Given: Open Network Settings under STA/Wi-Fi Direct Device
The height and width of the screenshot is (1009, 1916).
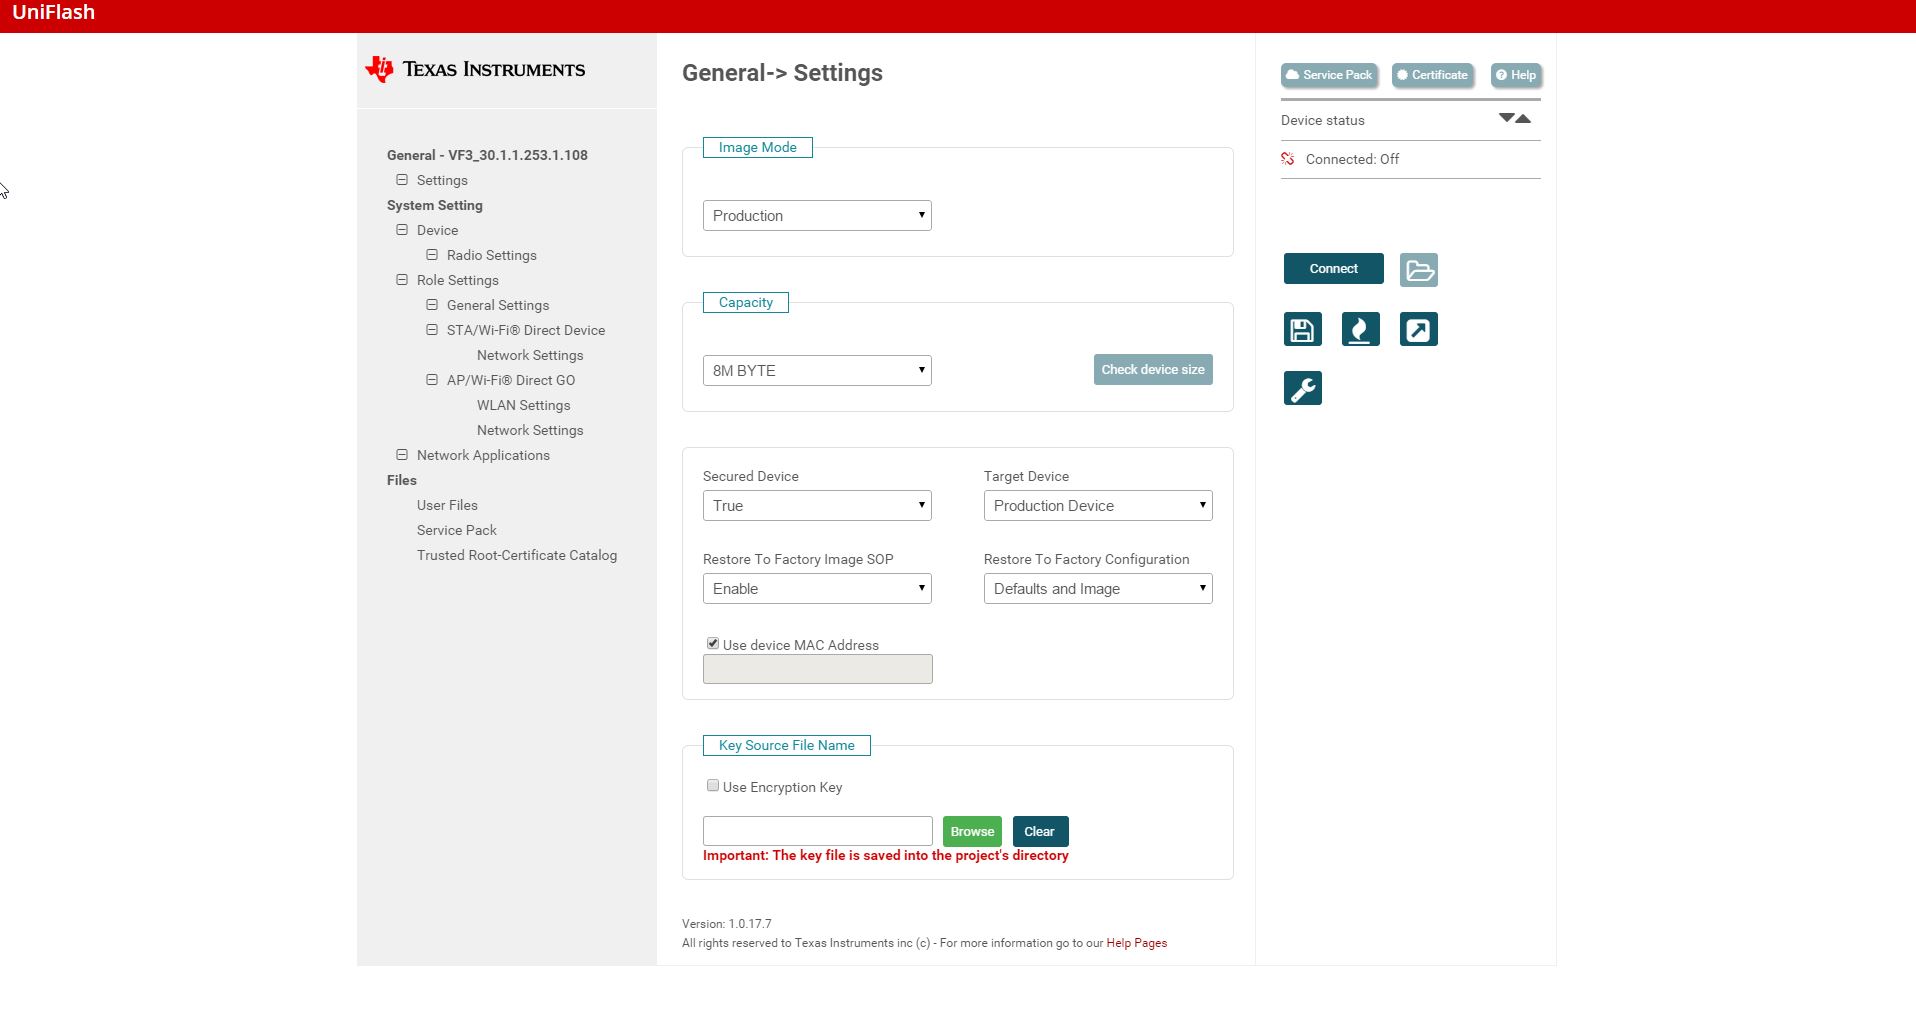Looking at the screenshot, I should [530, 355].
